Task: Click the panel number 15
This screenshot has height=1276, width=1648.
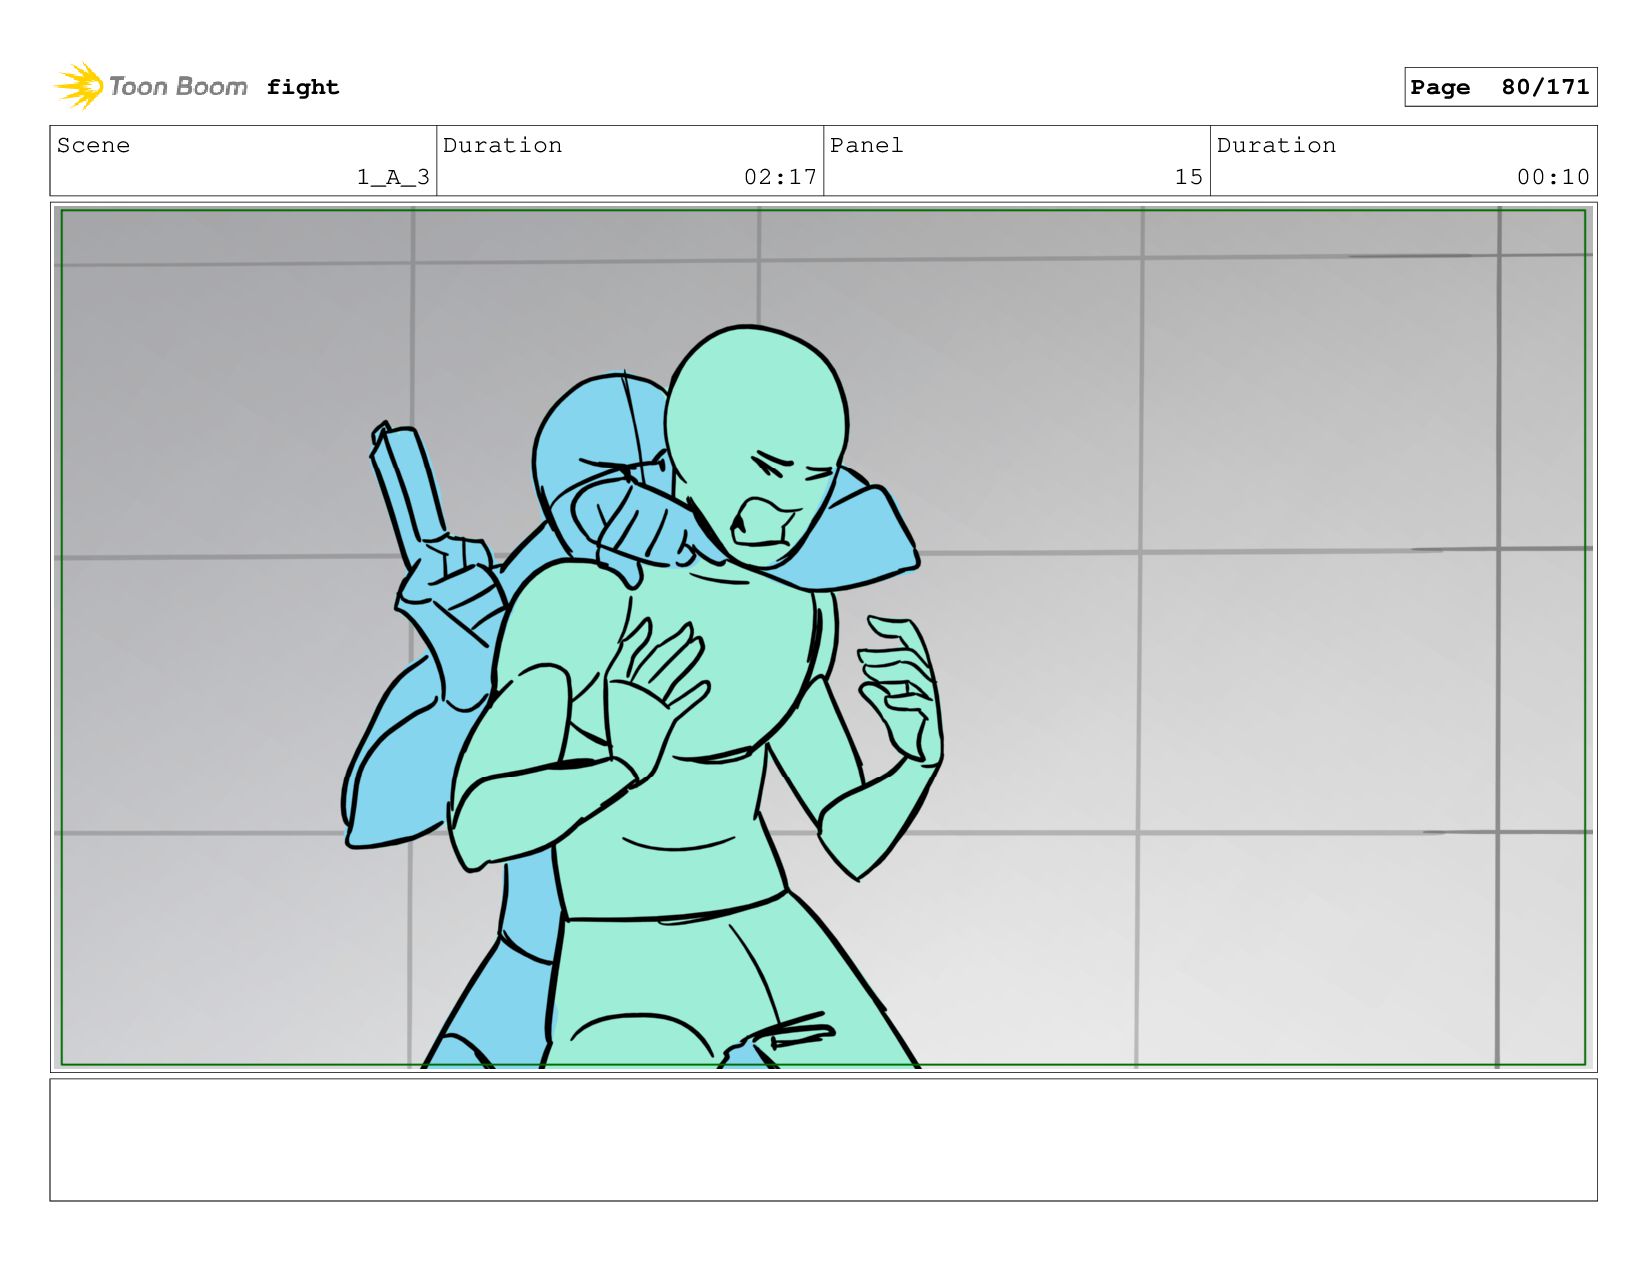Action: click(x=1189, y=177)
